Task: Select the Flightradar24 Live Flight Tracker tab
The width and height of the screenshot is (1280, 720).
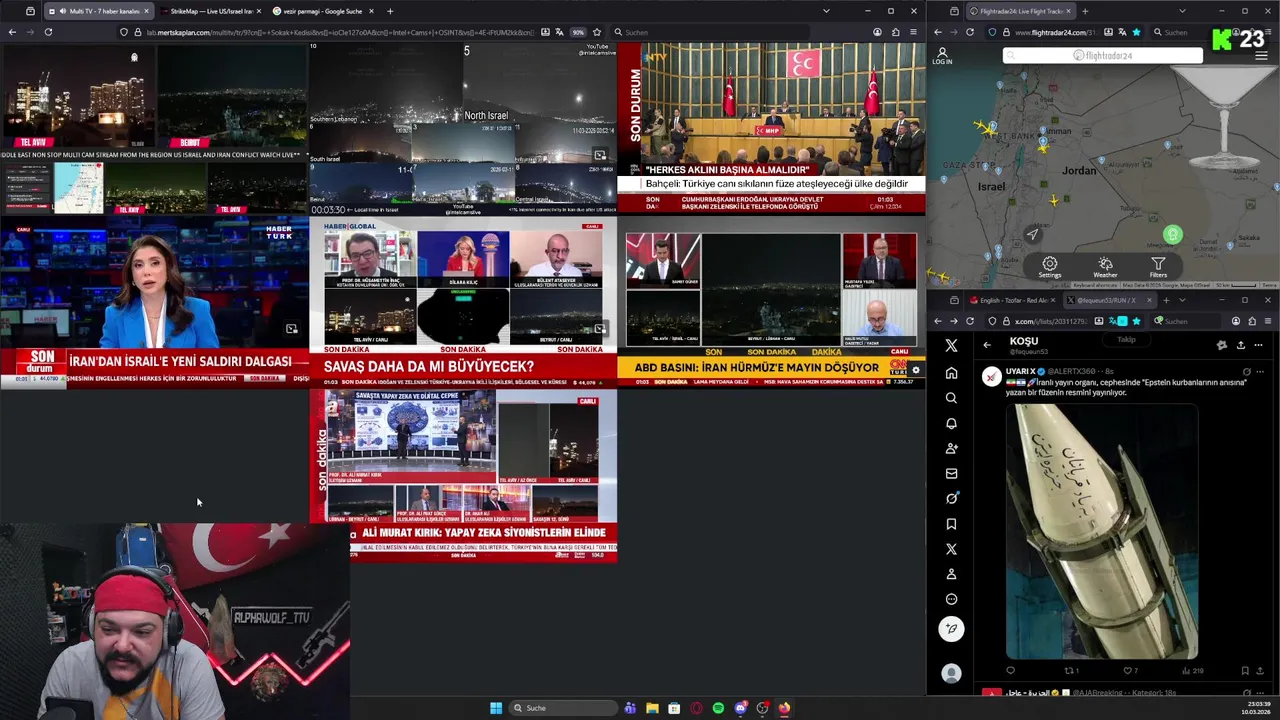Action: pyautogui.click(x=1021, y=11)
